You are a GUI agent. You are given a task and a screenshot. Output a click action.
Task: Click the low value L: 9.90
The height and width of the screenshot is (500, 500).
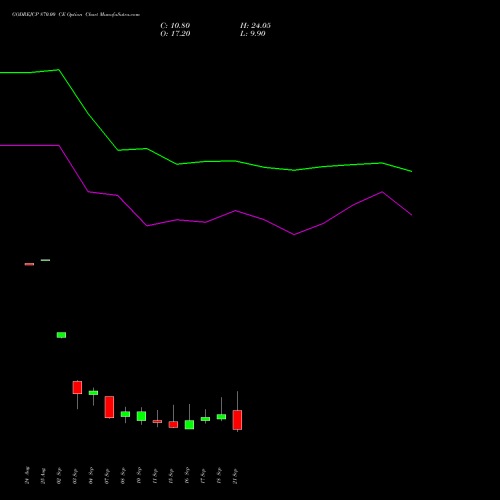click(x=253, y=34)
